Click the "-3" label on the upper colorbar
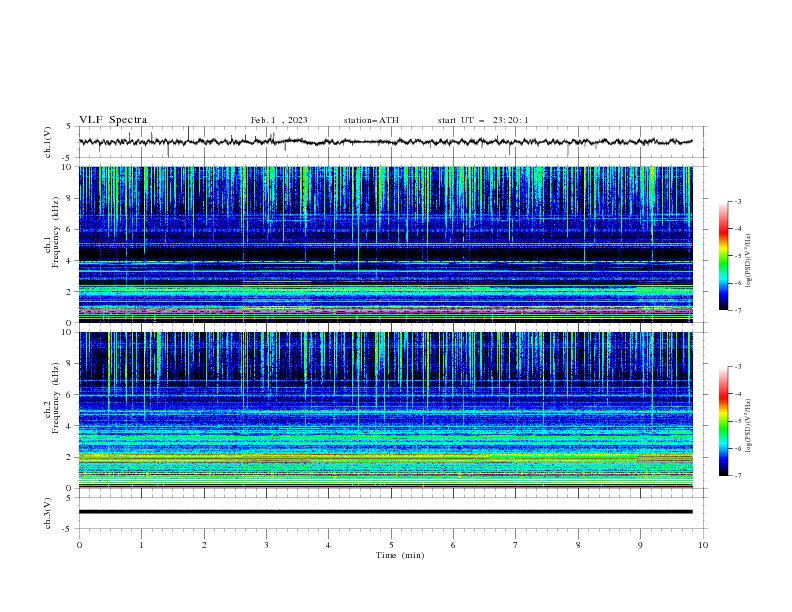The height and width of the screenshot is (612, 792). point(737,201)
